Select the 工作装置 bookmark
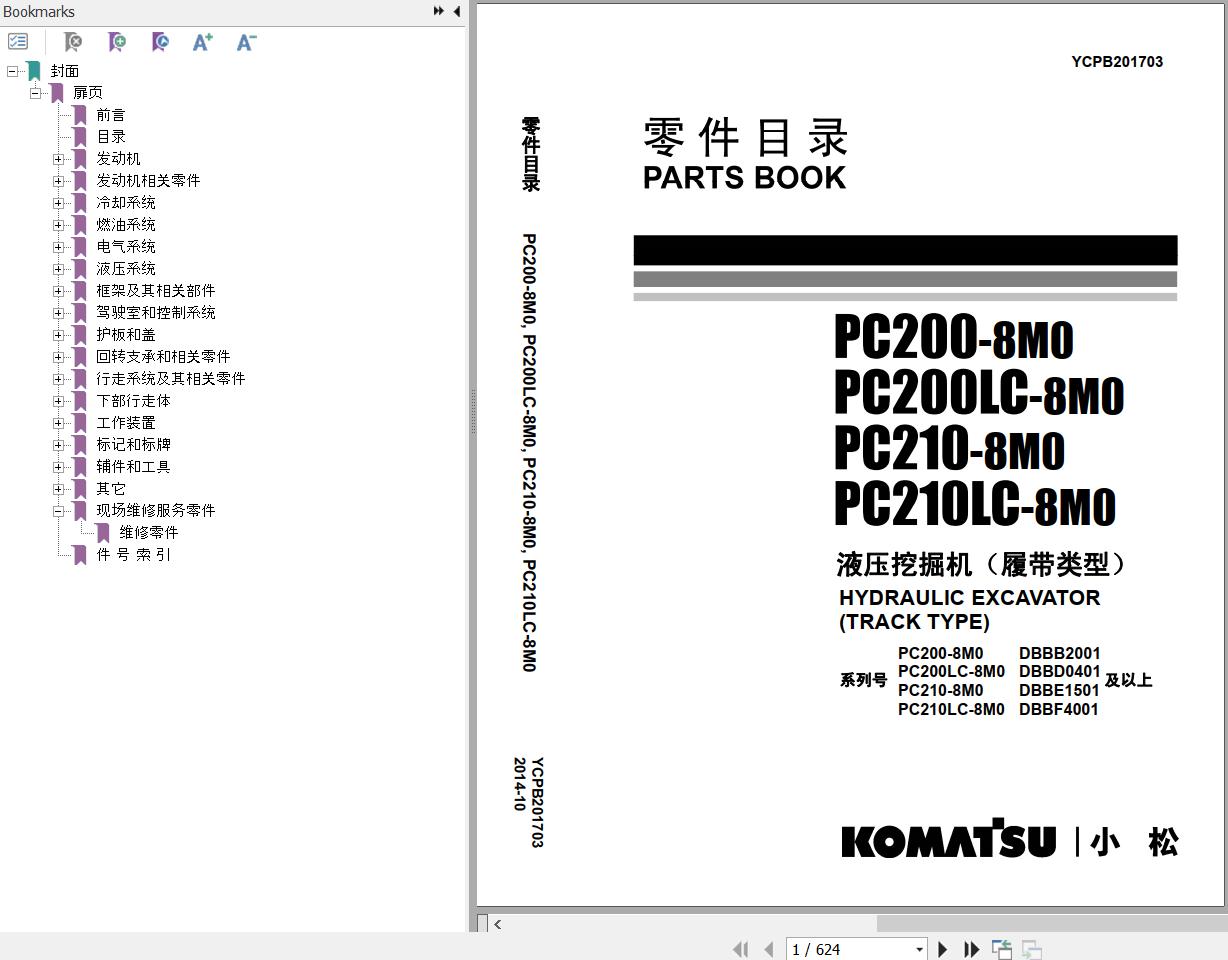1228x960 pixels. click(126, 423)
